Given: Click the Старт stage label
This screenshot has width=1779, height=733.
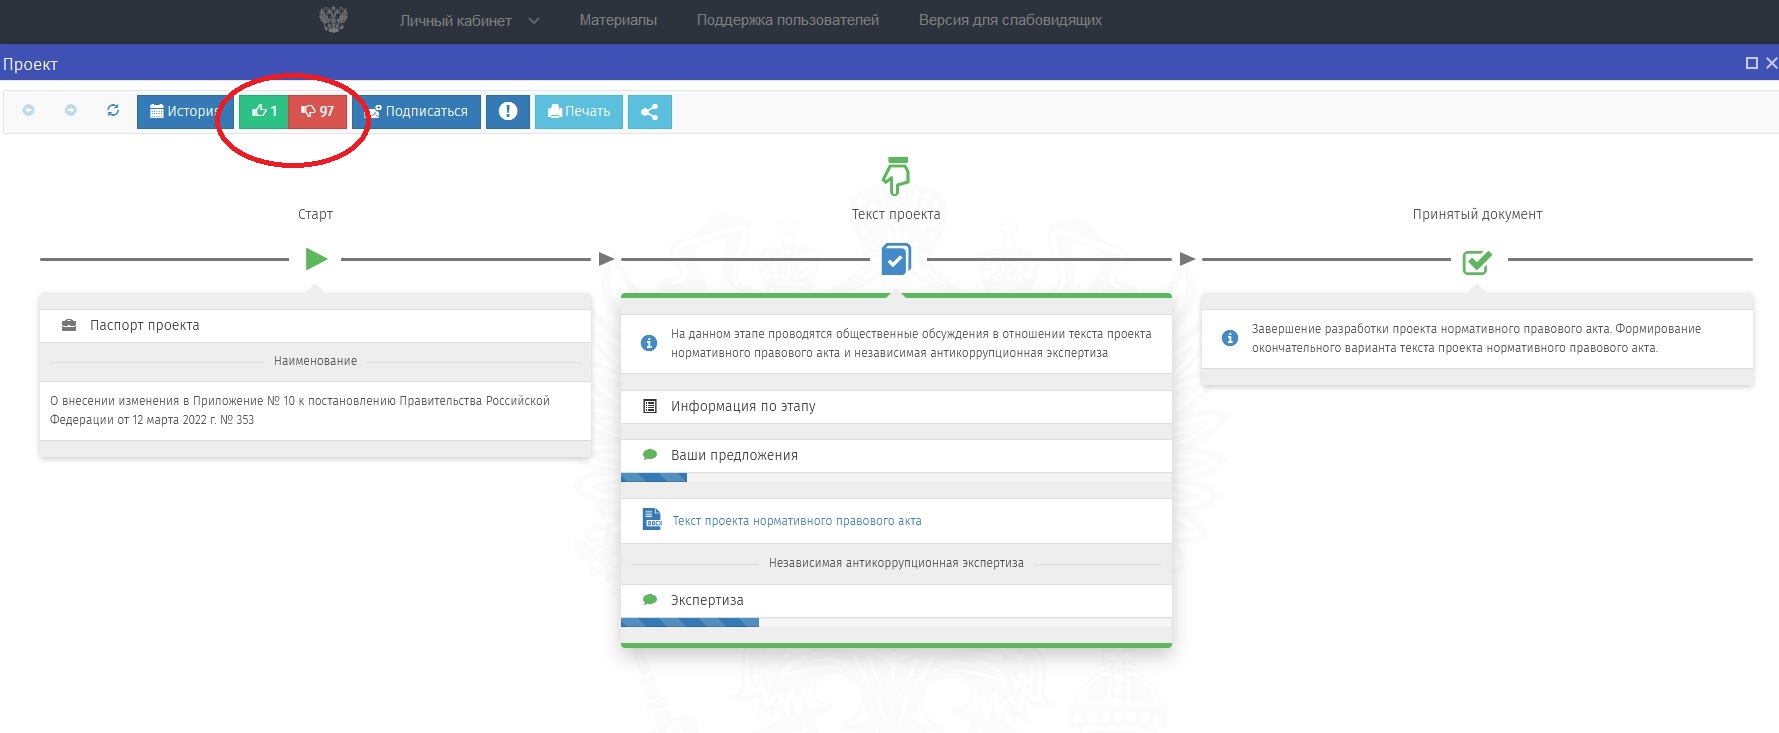Looking at the screenshot, I should coord(315,214).
